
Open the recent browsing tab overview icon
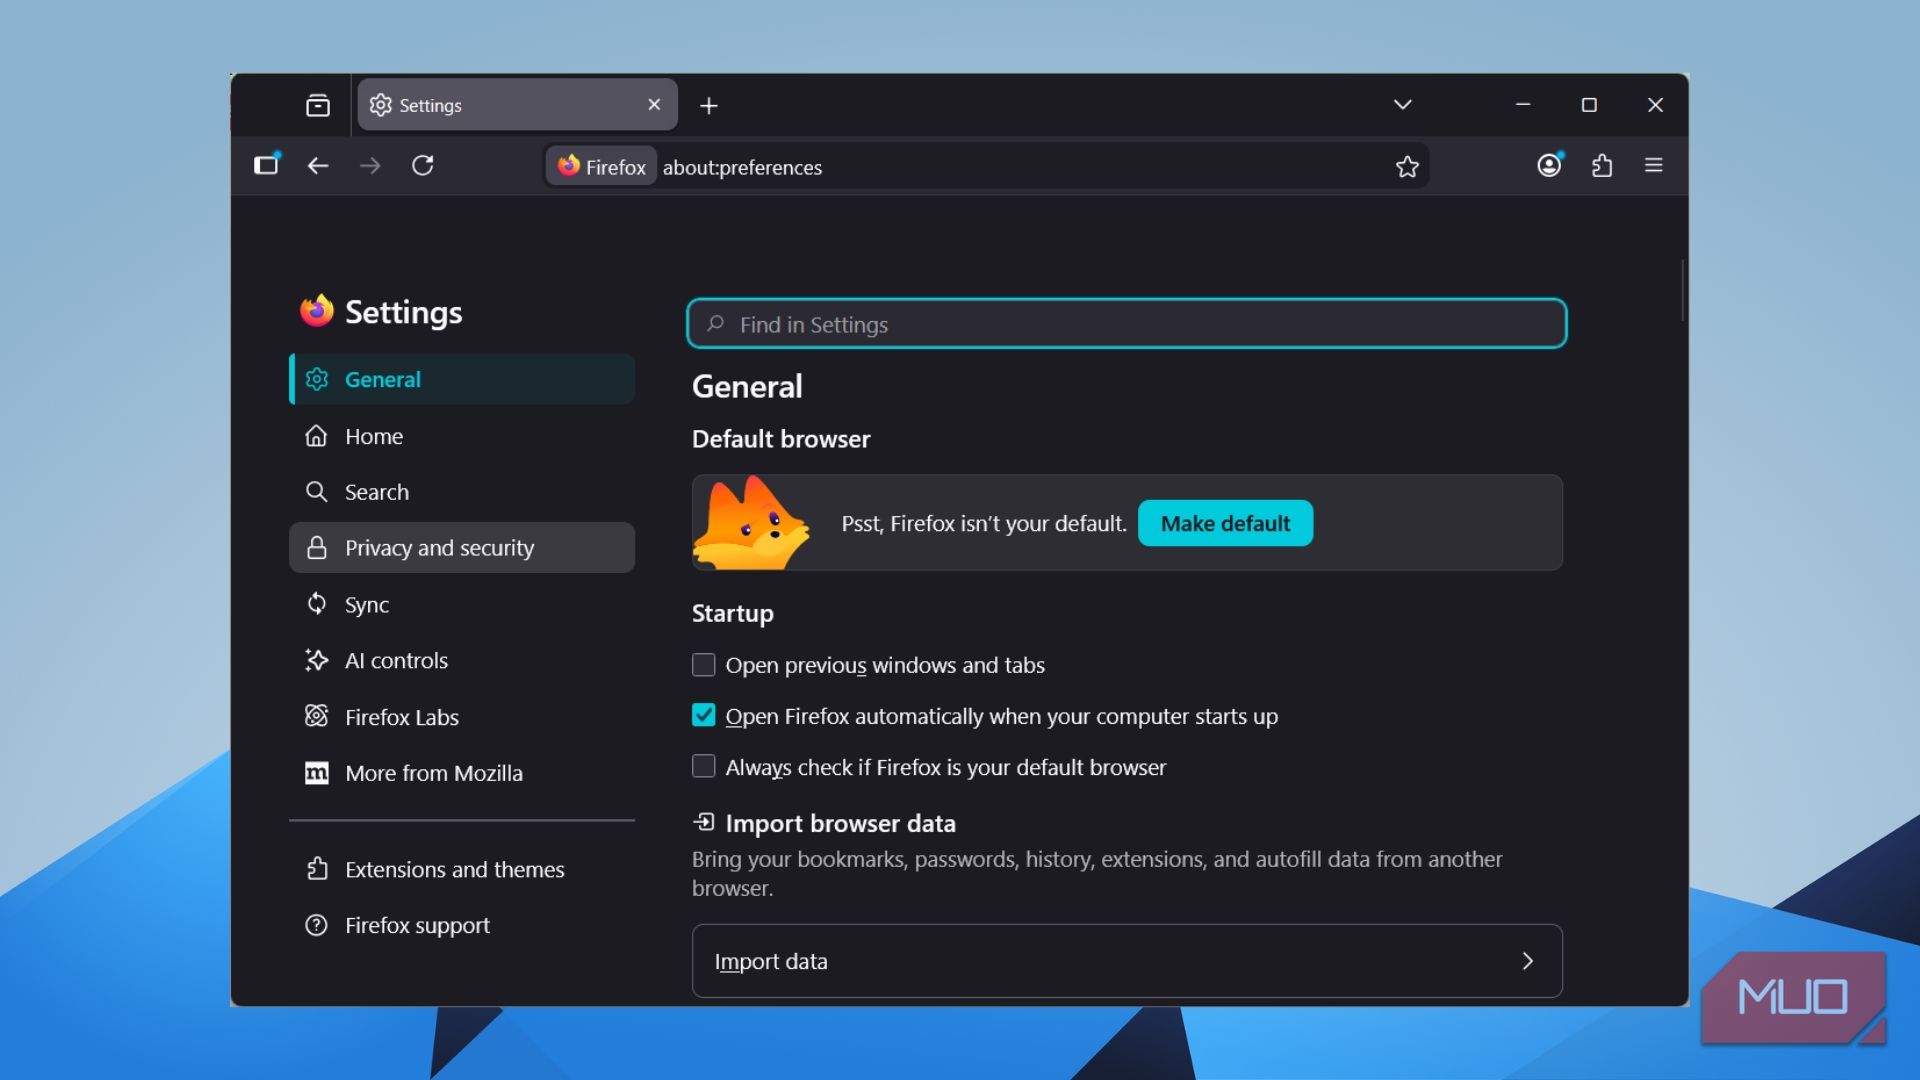(318, 105)
